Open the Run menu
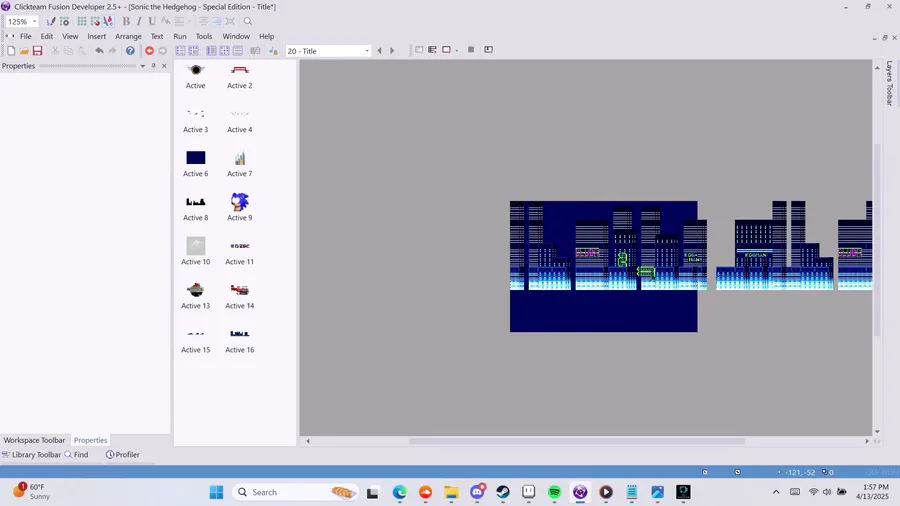900x506 pixels. pyautogui.click(x=180, y=36)
